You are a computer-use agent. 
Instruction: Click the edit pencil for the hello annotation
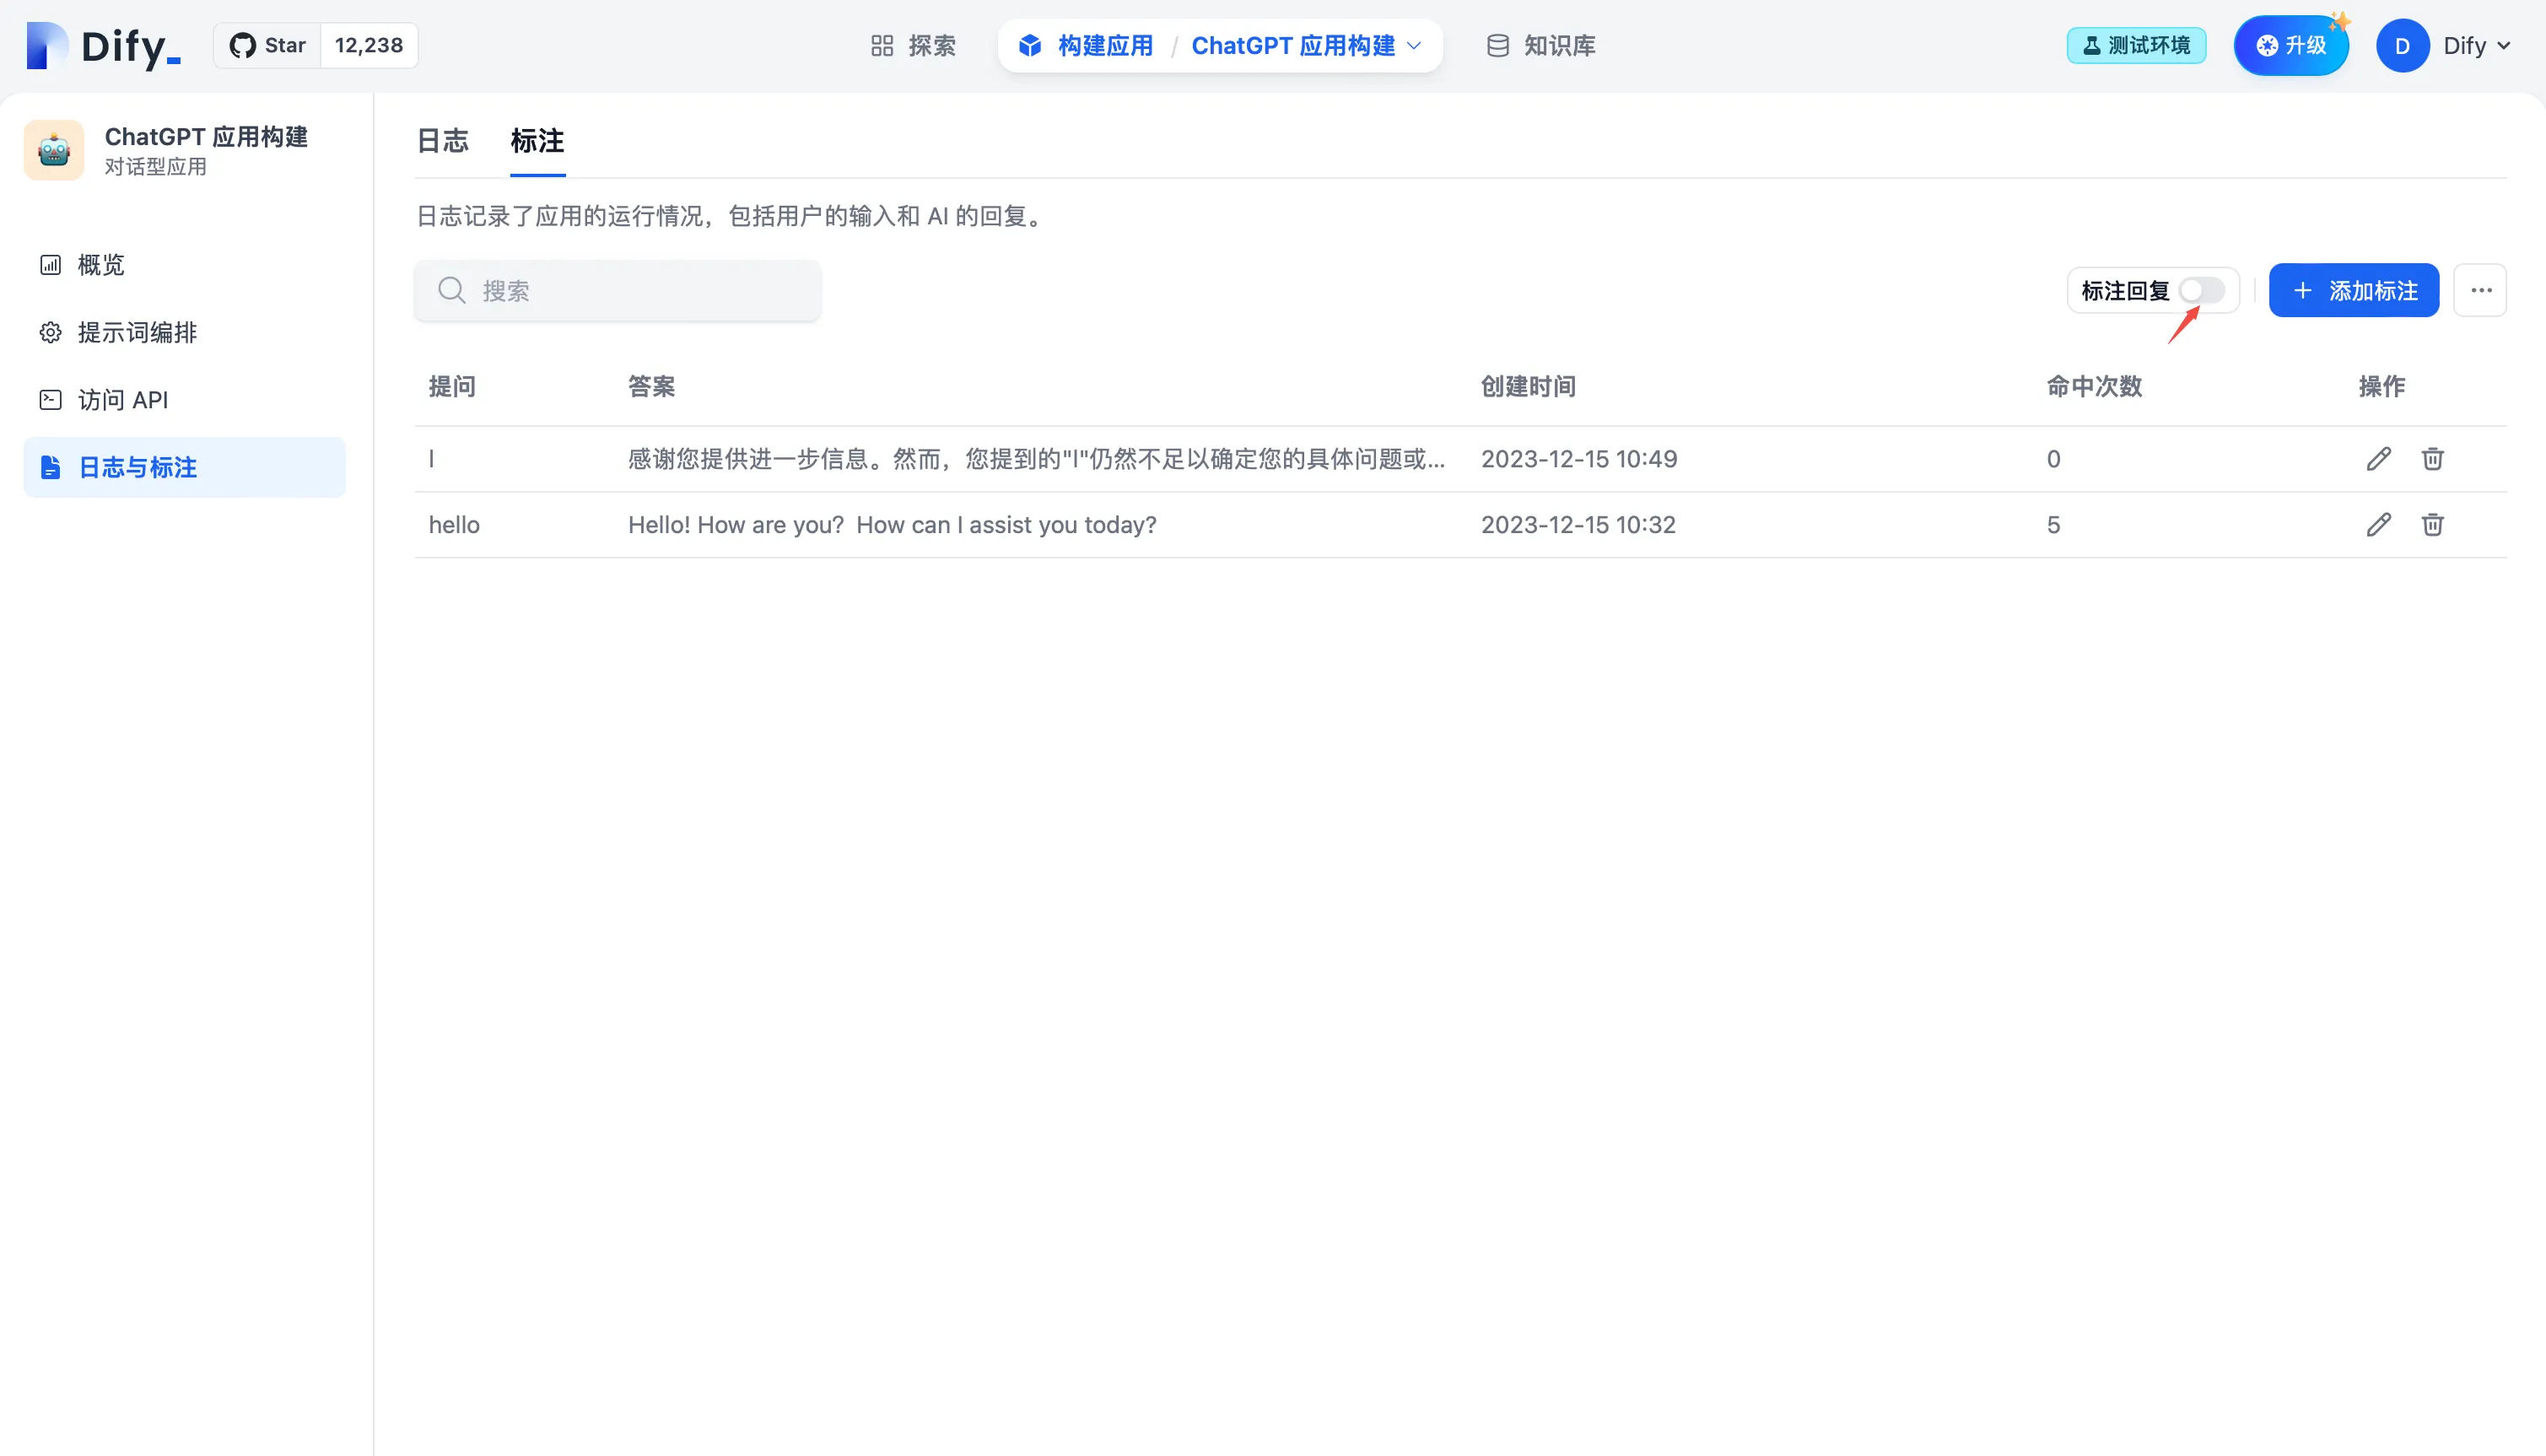(x=2378, y=524)
